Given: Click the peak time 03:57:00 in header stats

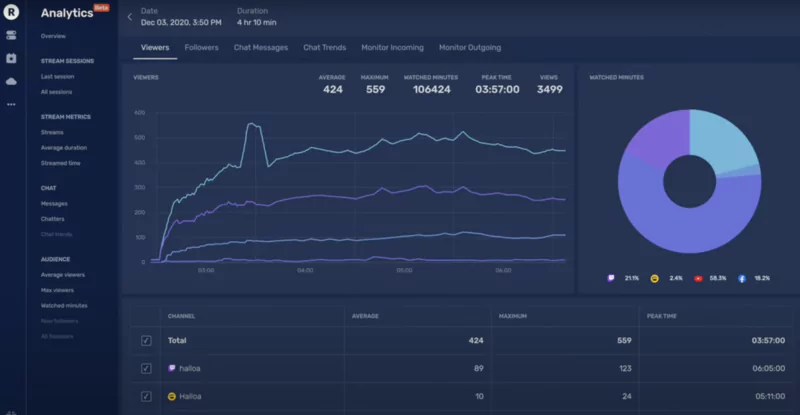Looking at the screenshot, I should (x=497, y=89).
